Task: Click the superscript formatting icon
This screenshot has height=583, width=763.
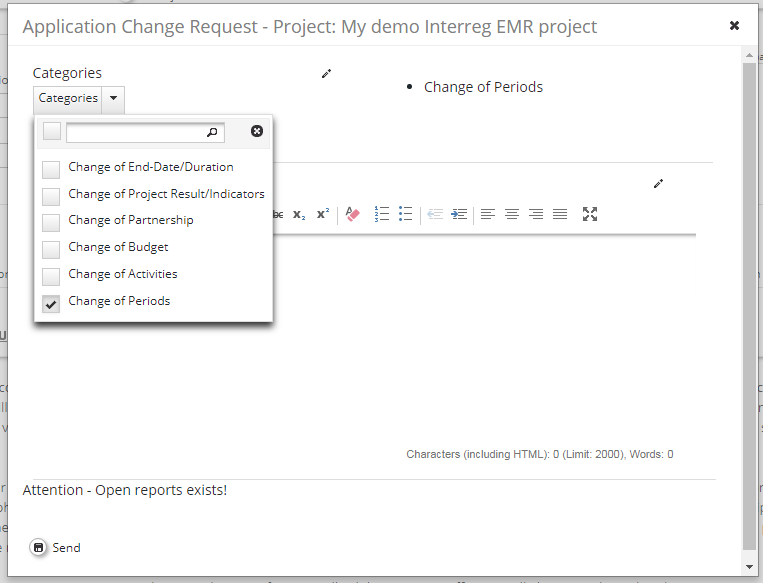Action: (x=323, y=214)
